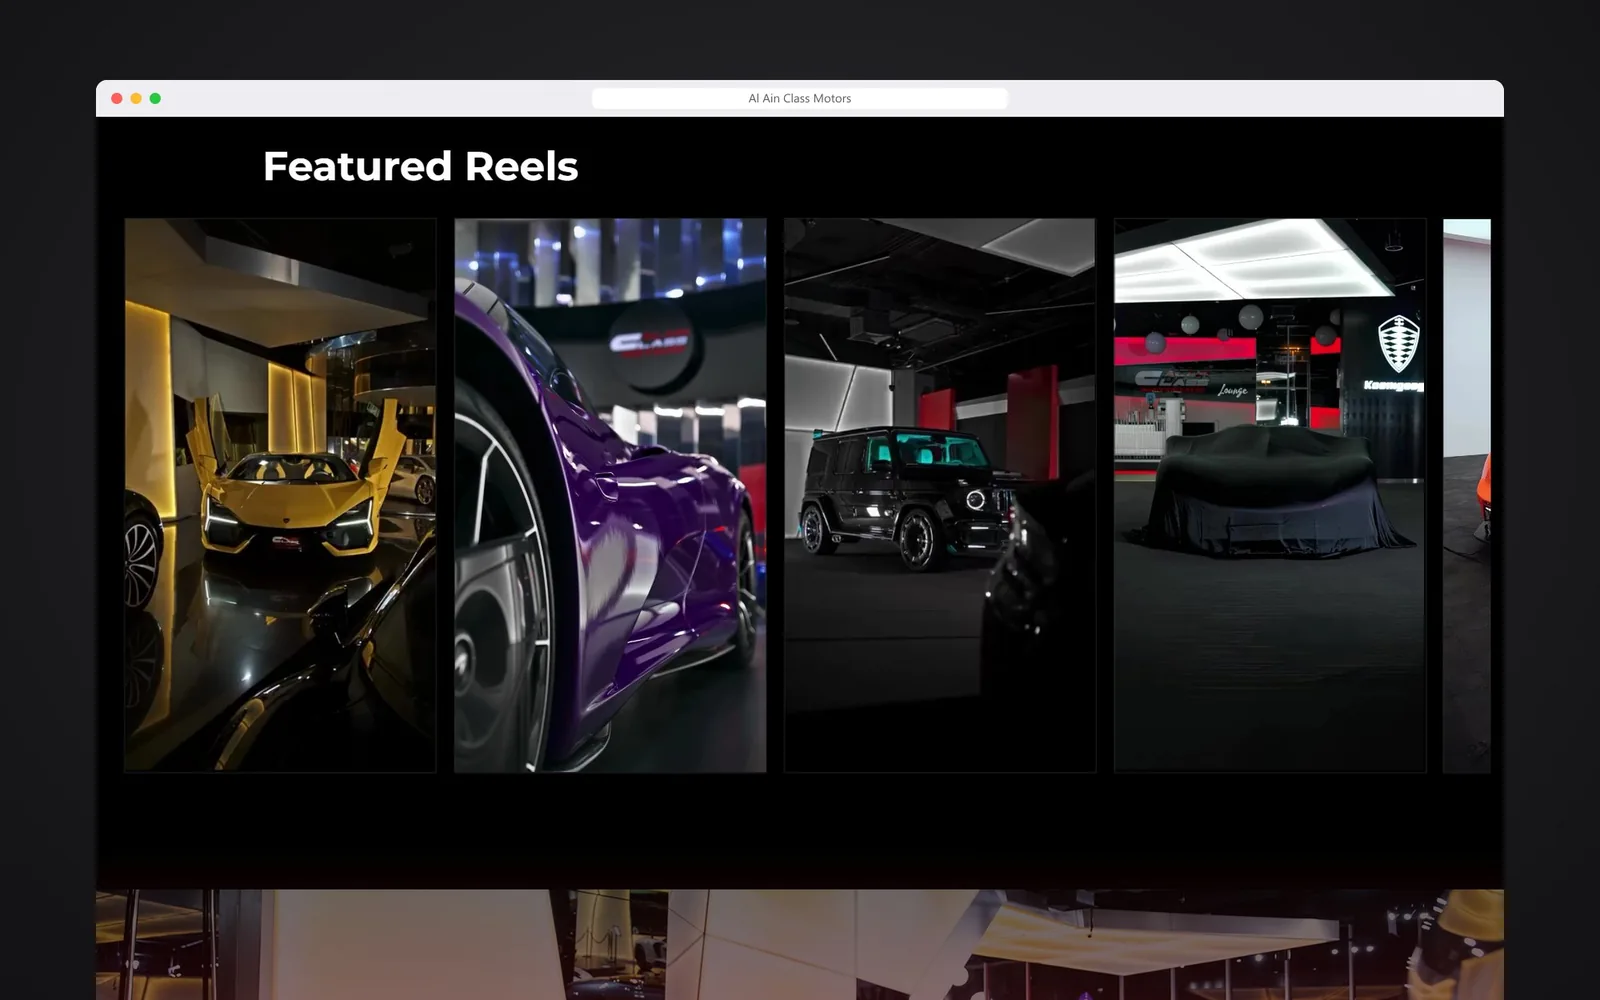Play the black G-Wagon reel

pyautogui.click(x=940, y=495)
